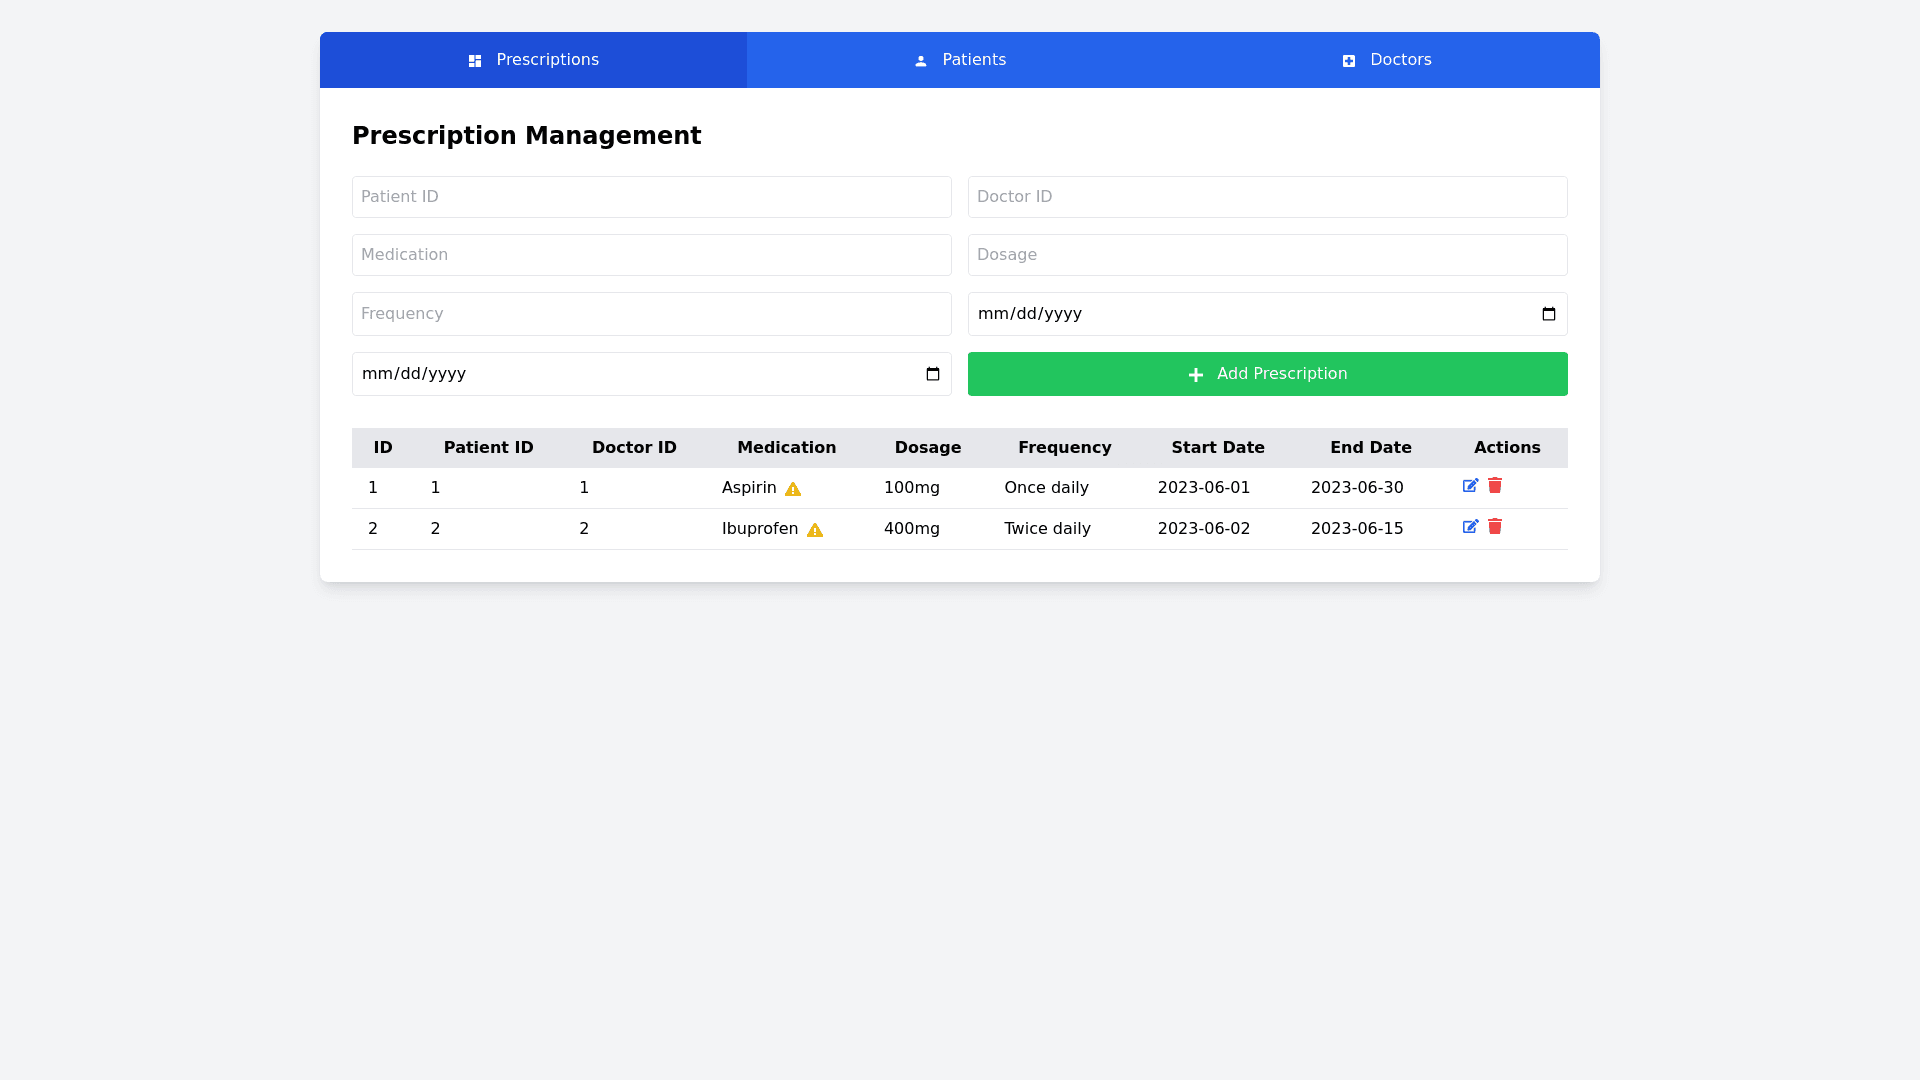Click the warning icon next to Aspirin

[x=793, y=489]
